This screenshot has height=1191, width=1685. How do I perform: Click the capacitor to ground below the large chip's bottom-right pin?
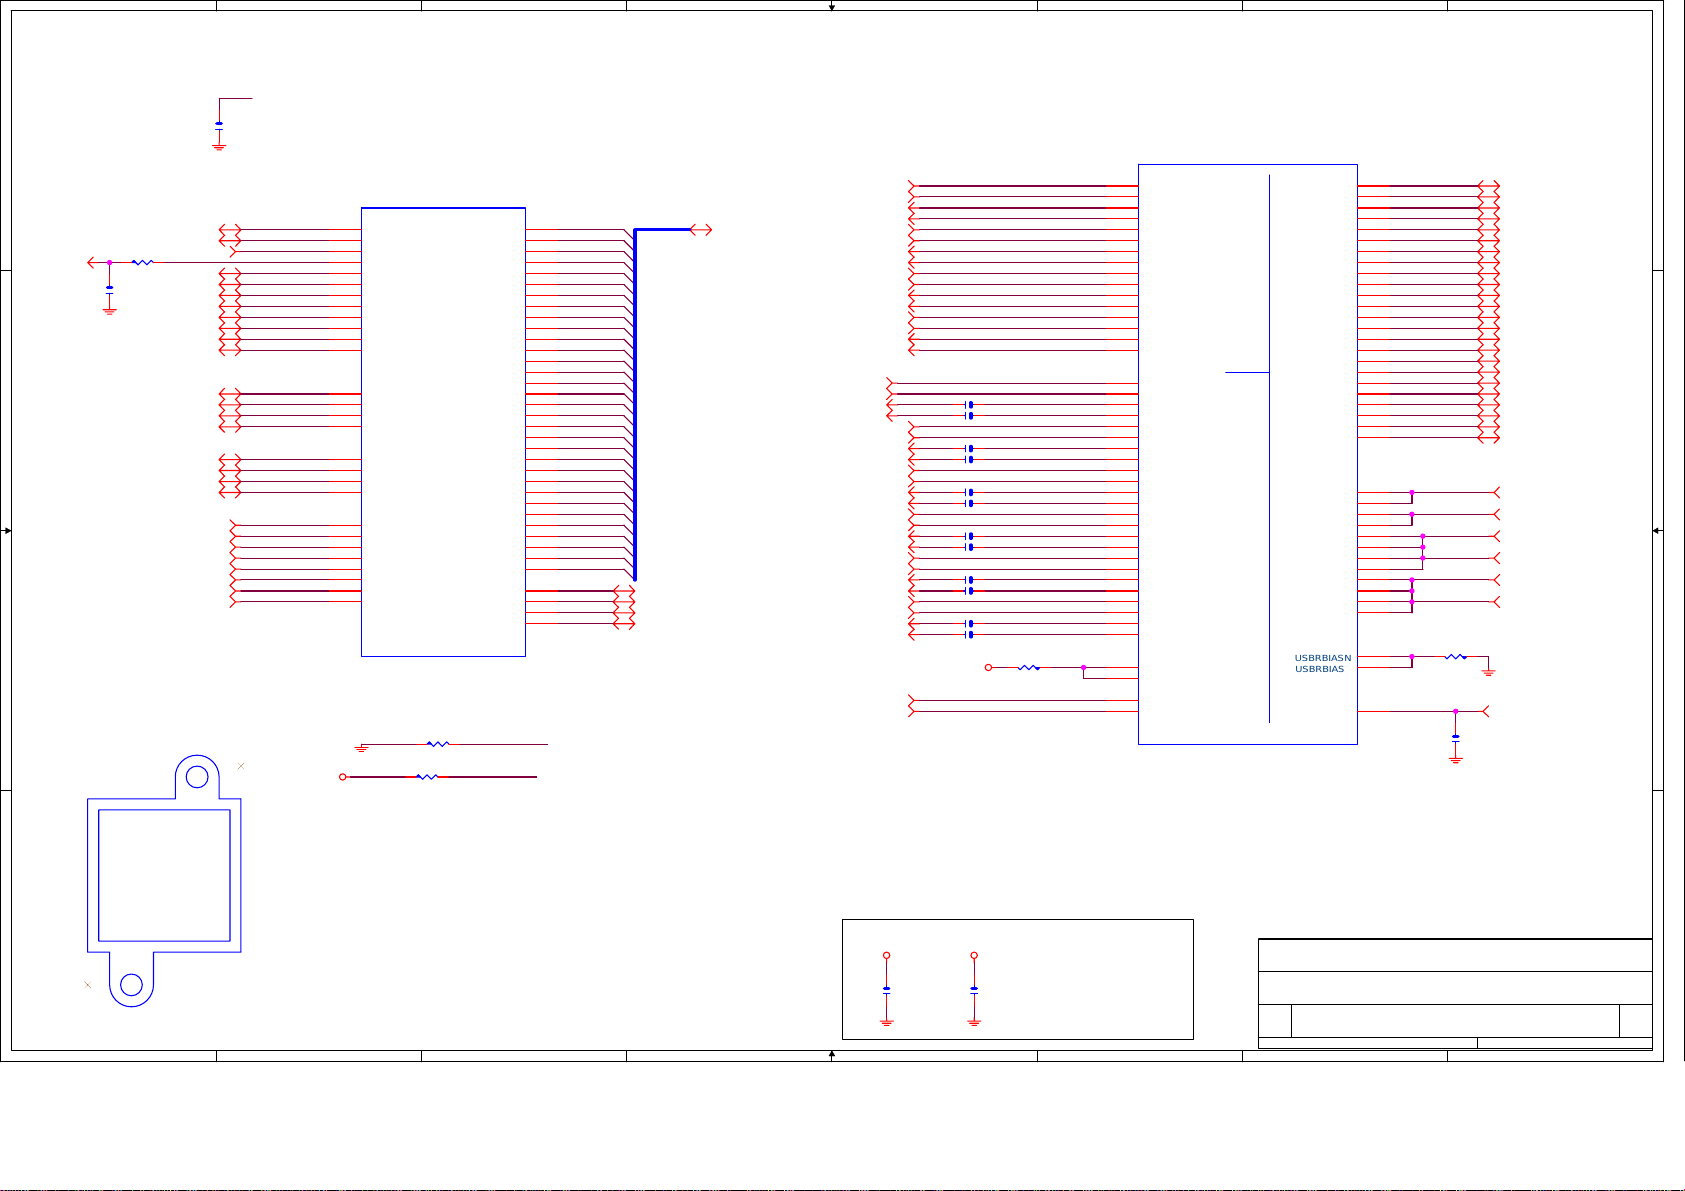tap(1455, 737)
